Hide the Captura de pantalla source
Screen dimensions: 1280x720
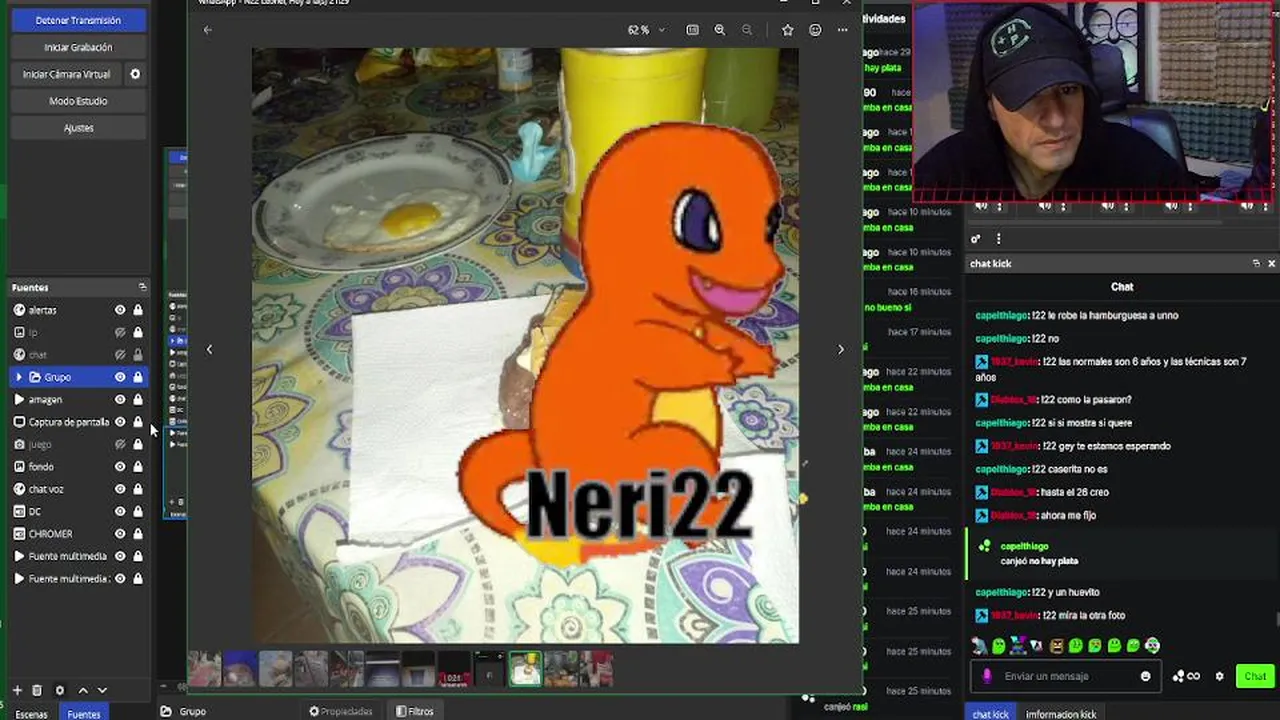[120, 422]
